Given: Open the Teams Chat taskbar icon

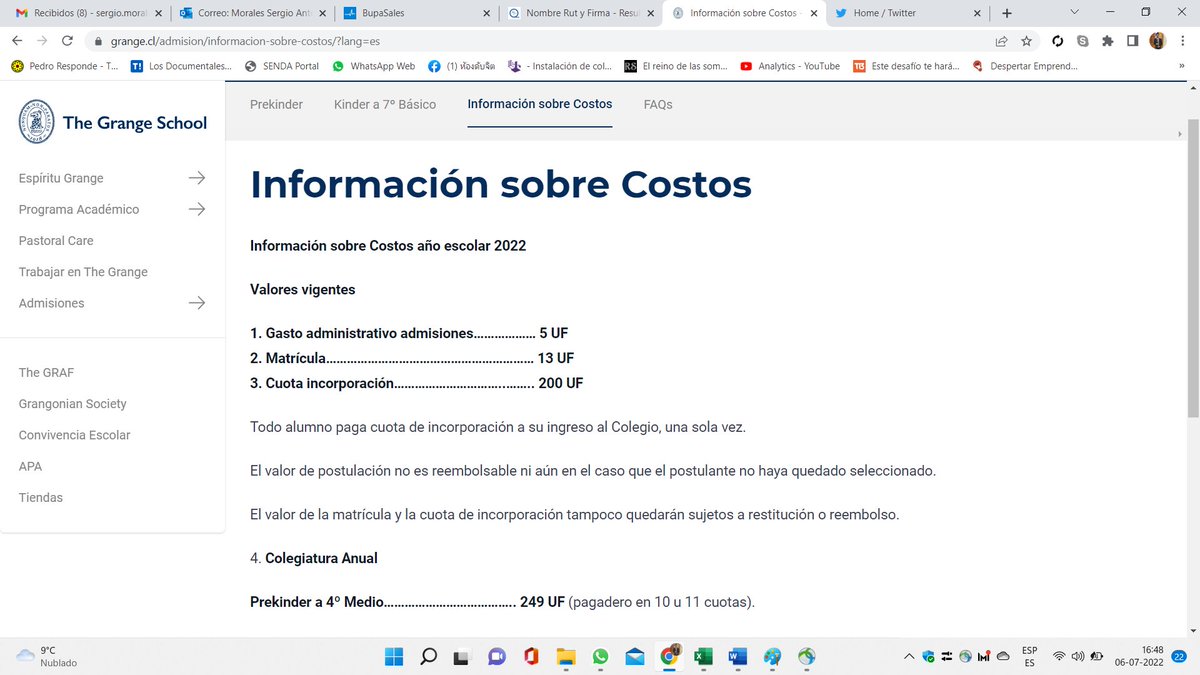Looking at the screenshot, I should pyautogui.click(x=496, y=656).
